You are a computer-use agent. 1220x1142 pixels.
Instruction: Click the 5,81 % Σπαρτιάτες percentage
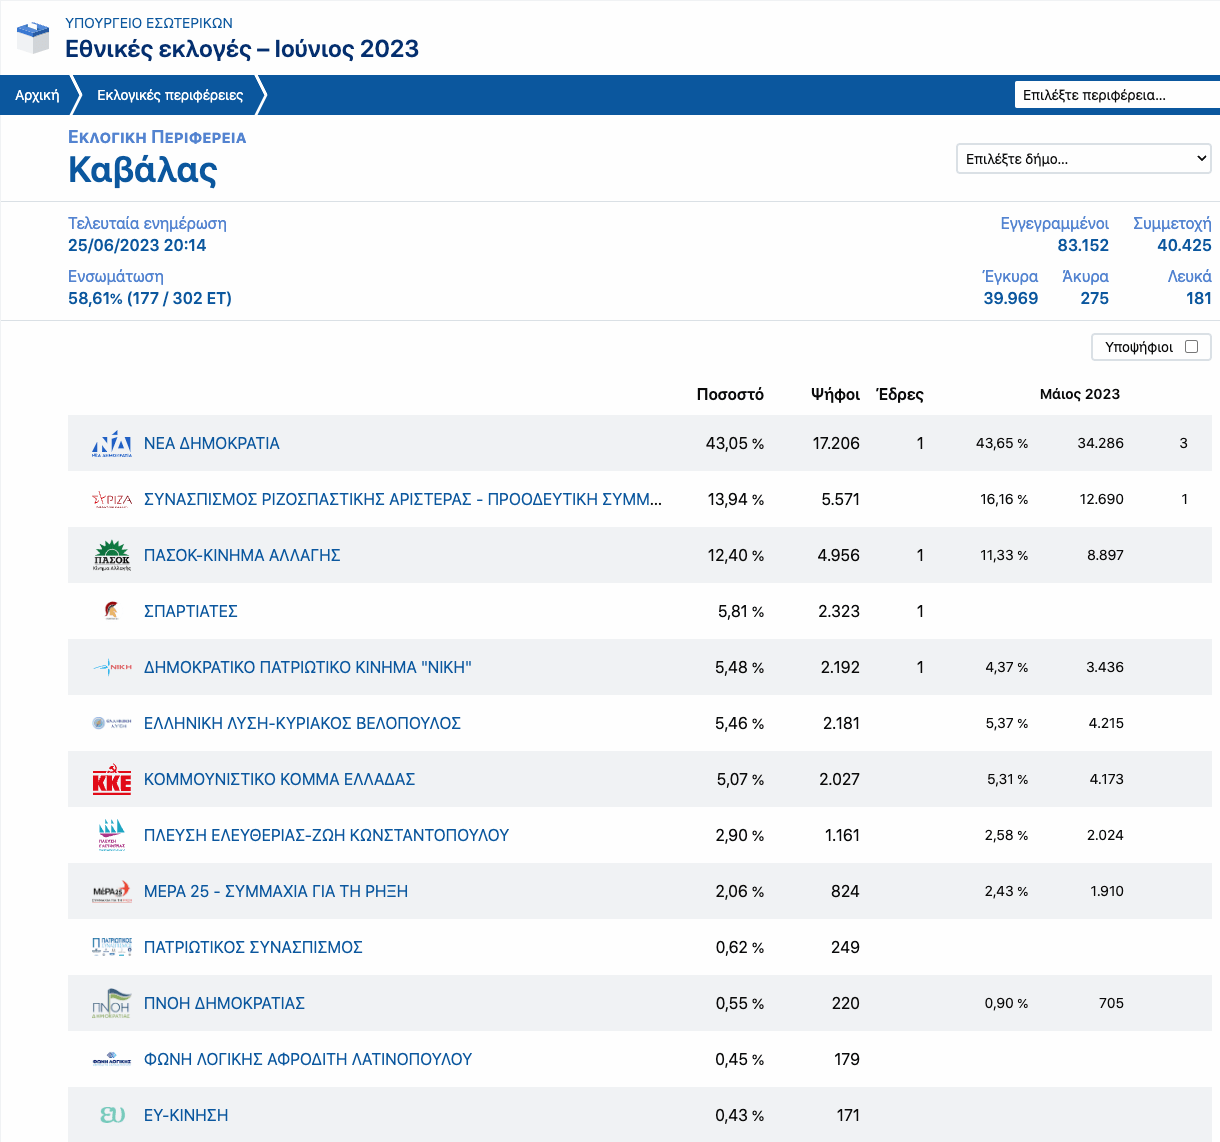pos(741,611)
